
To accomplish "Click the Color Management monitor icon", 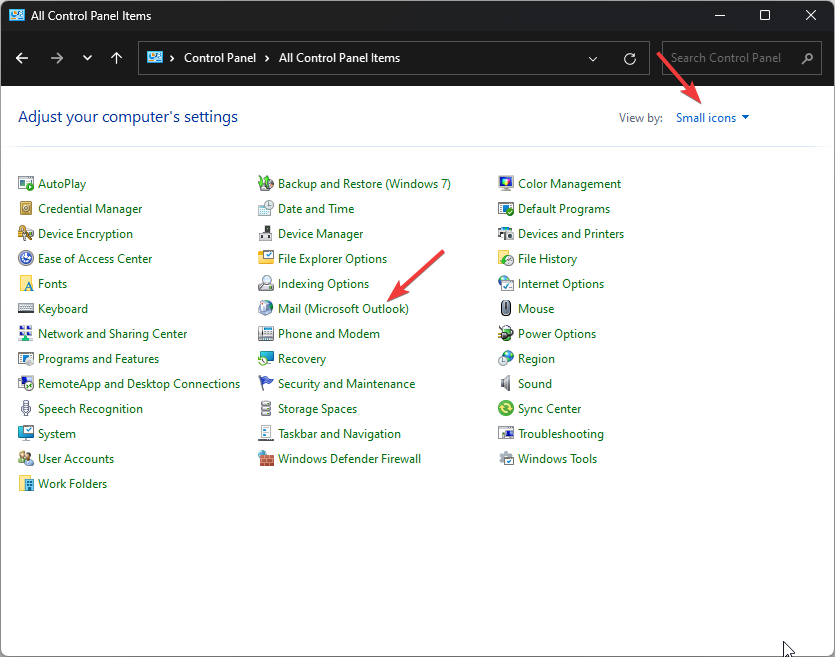I will coord(506,184).
